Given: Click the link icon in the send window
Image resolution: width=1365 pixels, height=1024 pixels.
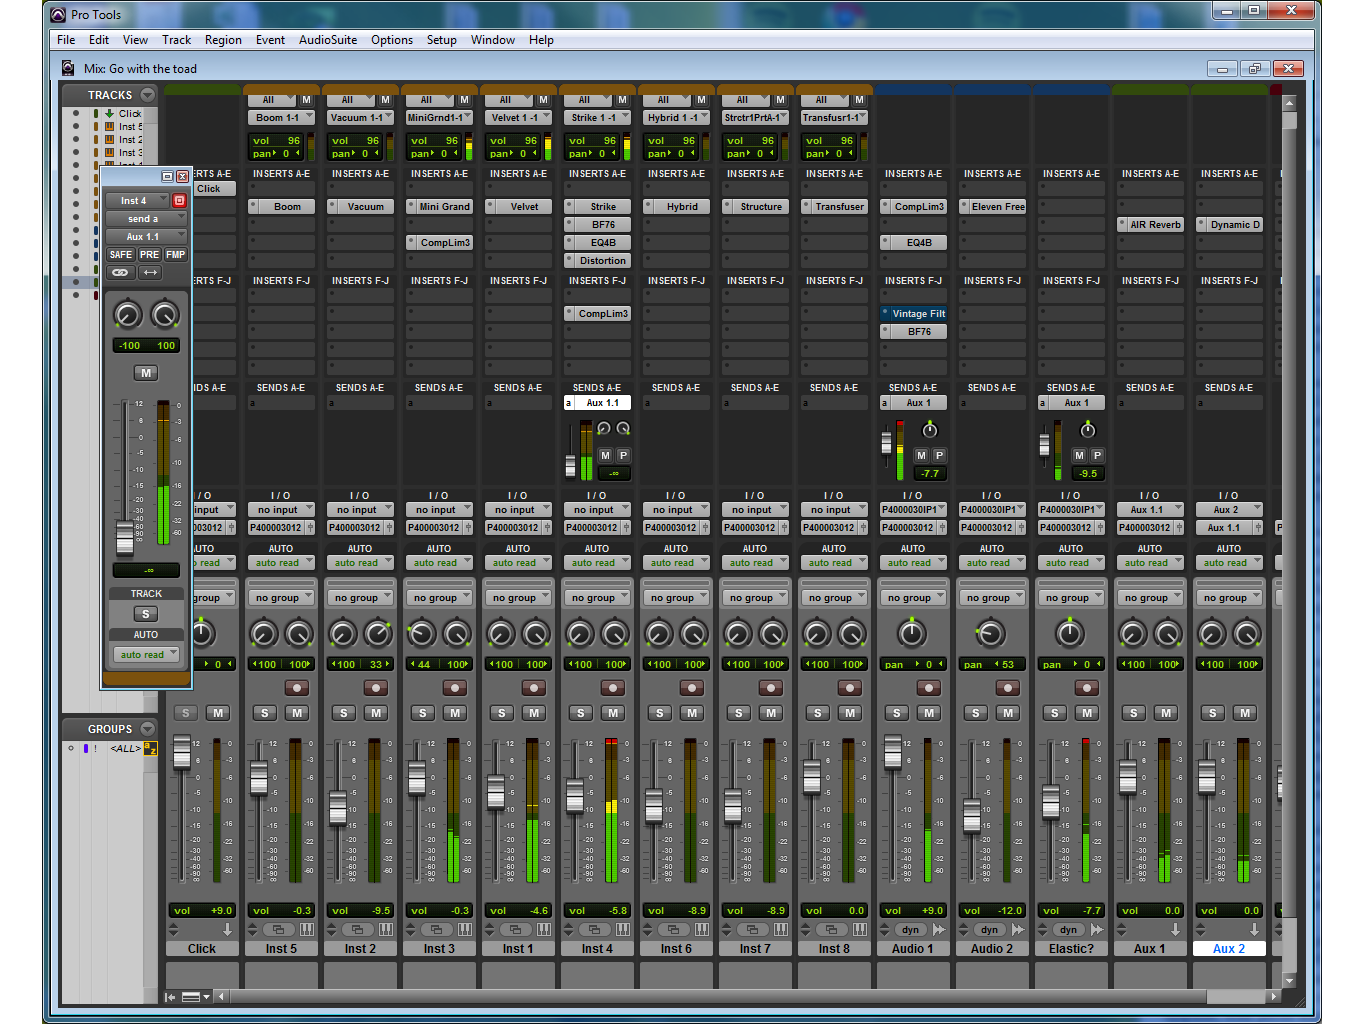Looking at the screenshot, I should 120,273.
